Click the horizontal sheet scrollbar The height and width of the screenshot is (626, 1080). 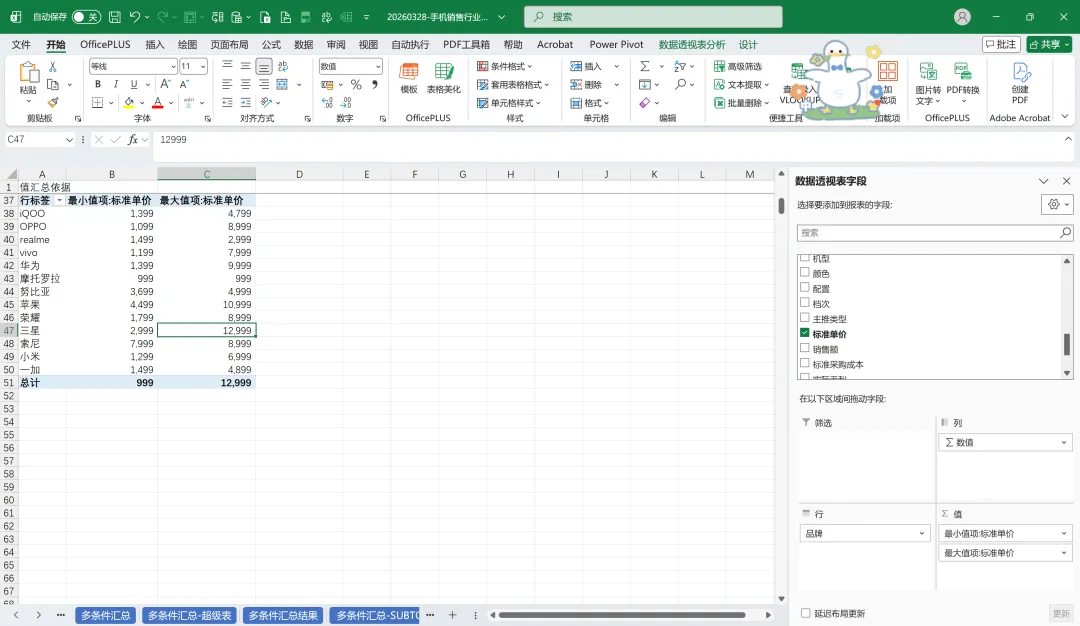pos(621,615)
